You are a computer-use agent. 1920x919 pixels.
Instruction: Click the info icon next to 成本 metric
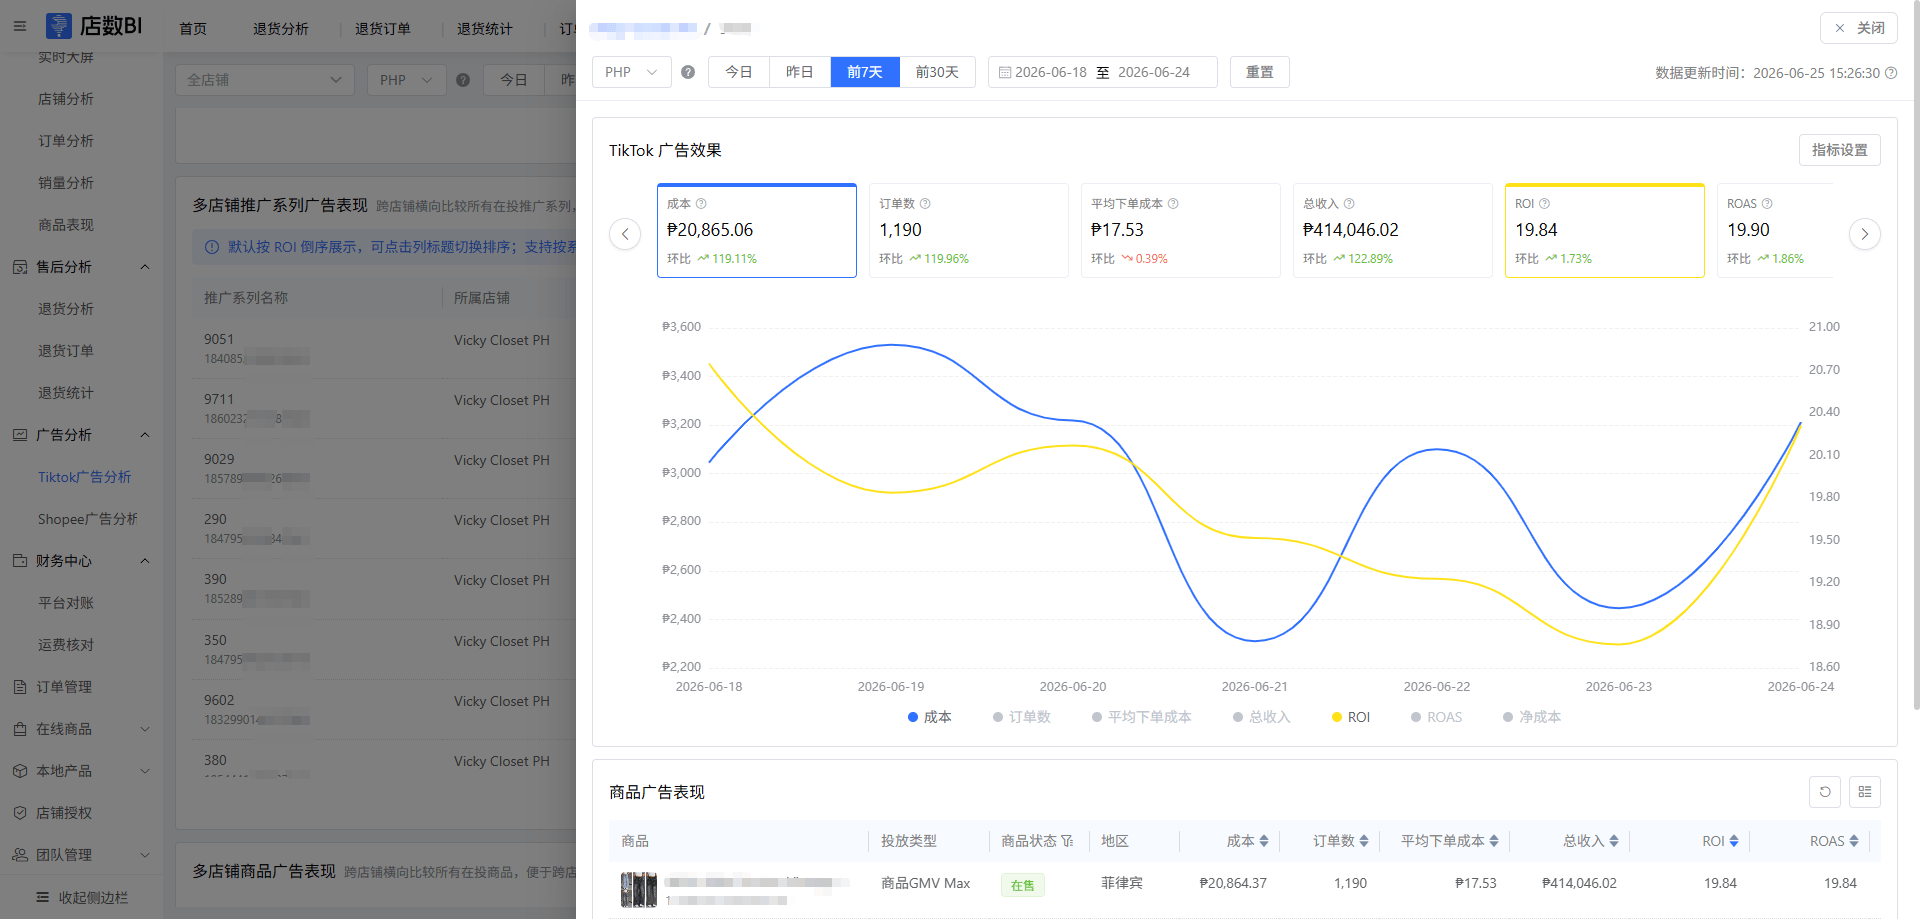pyautogui.click(x=701, y=204)
